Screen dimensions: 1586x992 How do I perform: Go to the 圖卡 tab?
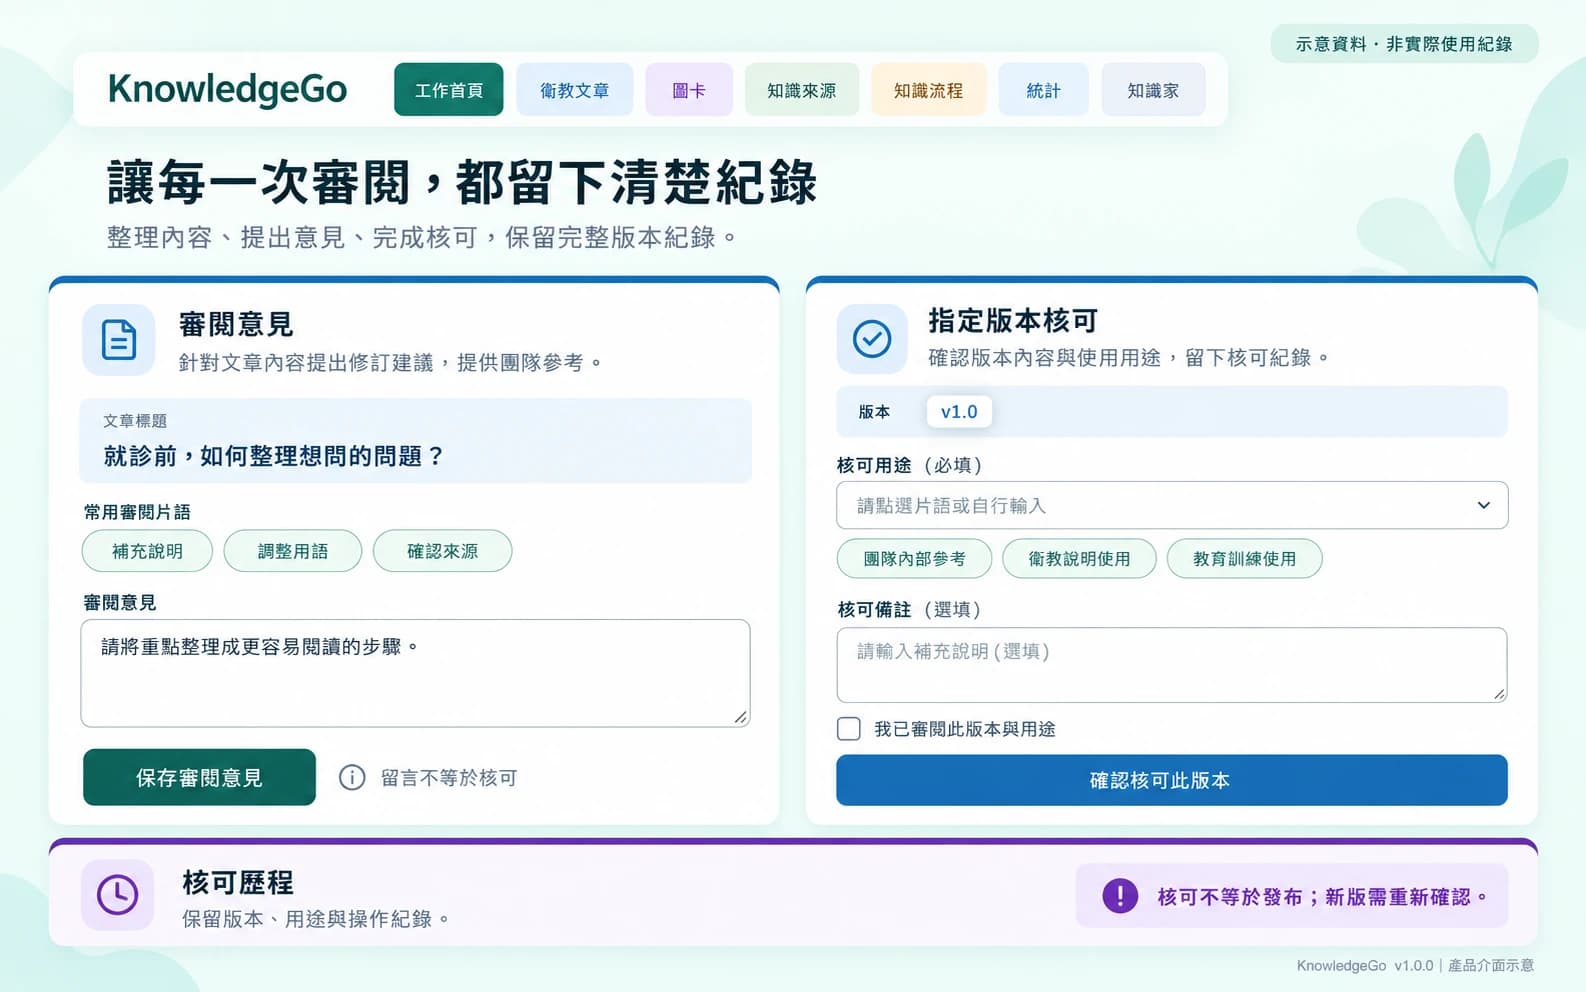(x=689, y=90)
